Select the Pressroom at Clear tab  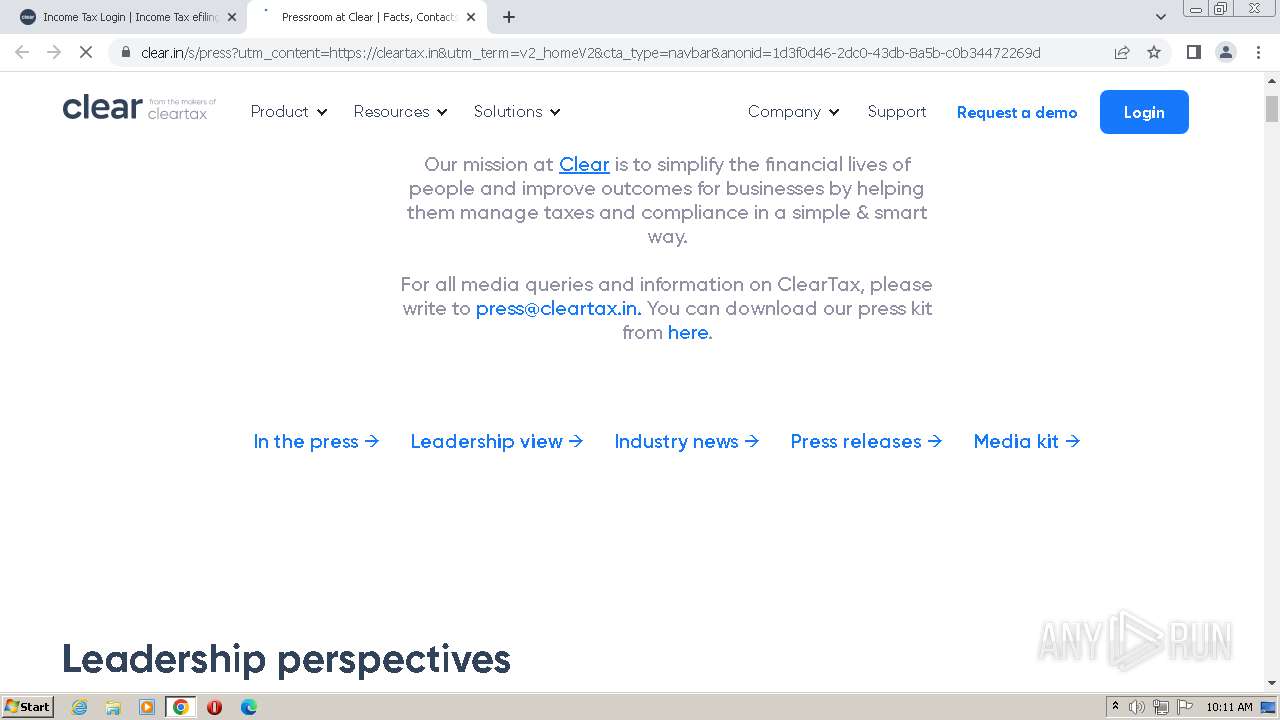[366, 17]
